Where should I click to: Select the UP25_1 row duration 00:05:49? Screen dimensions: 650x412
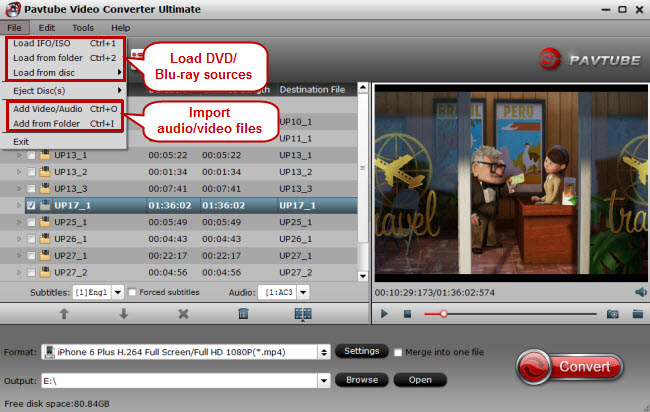[168, 222]
